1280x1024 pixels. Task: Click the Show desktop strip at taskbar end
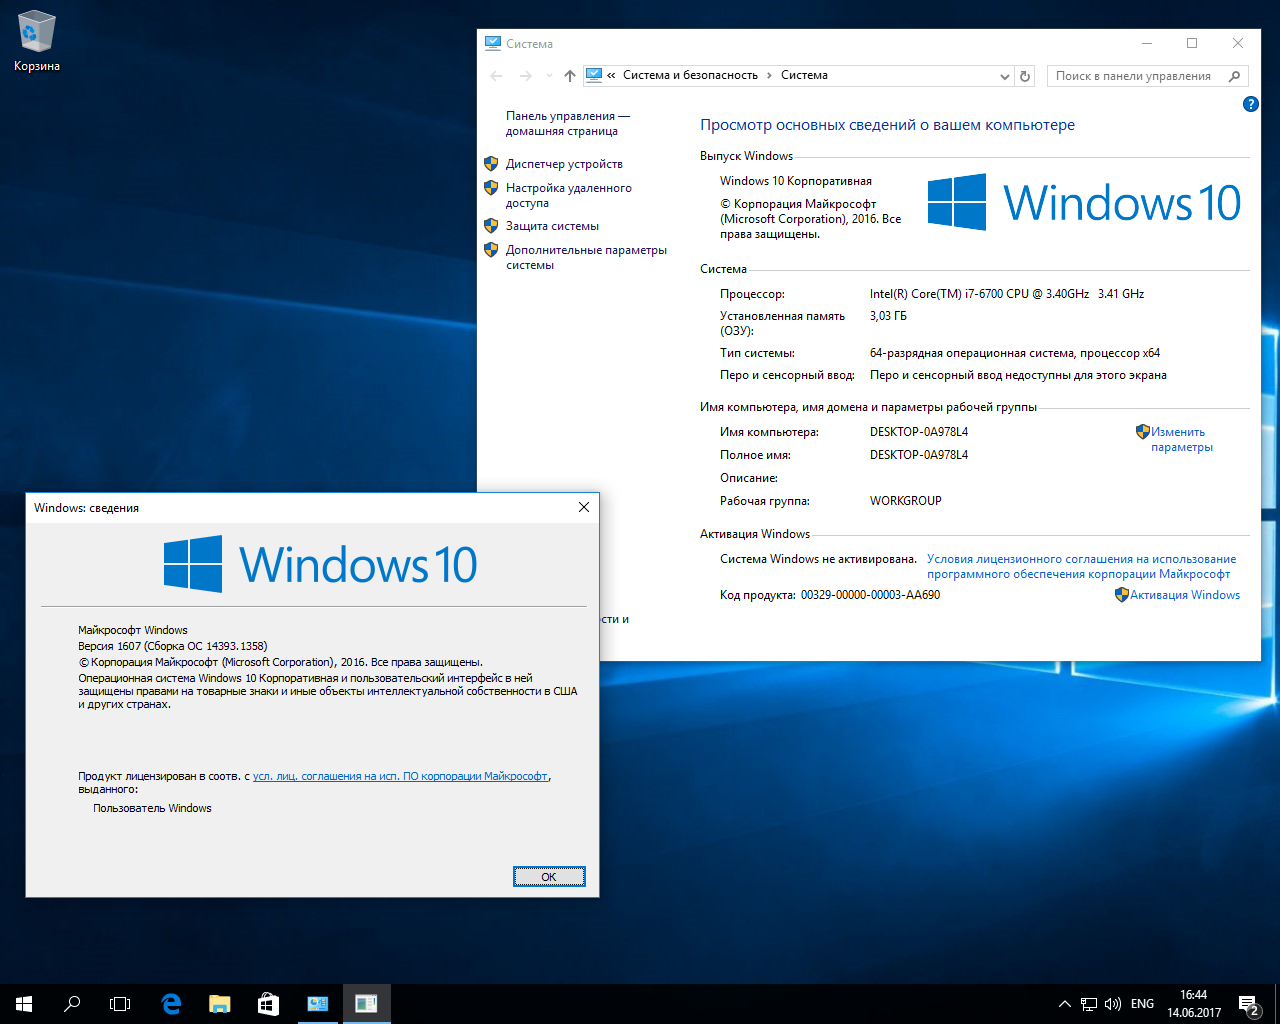pos(1277,1004)
